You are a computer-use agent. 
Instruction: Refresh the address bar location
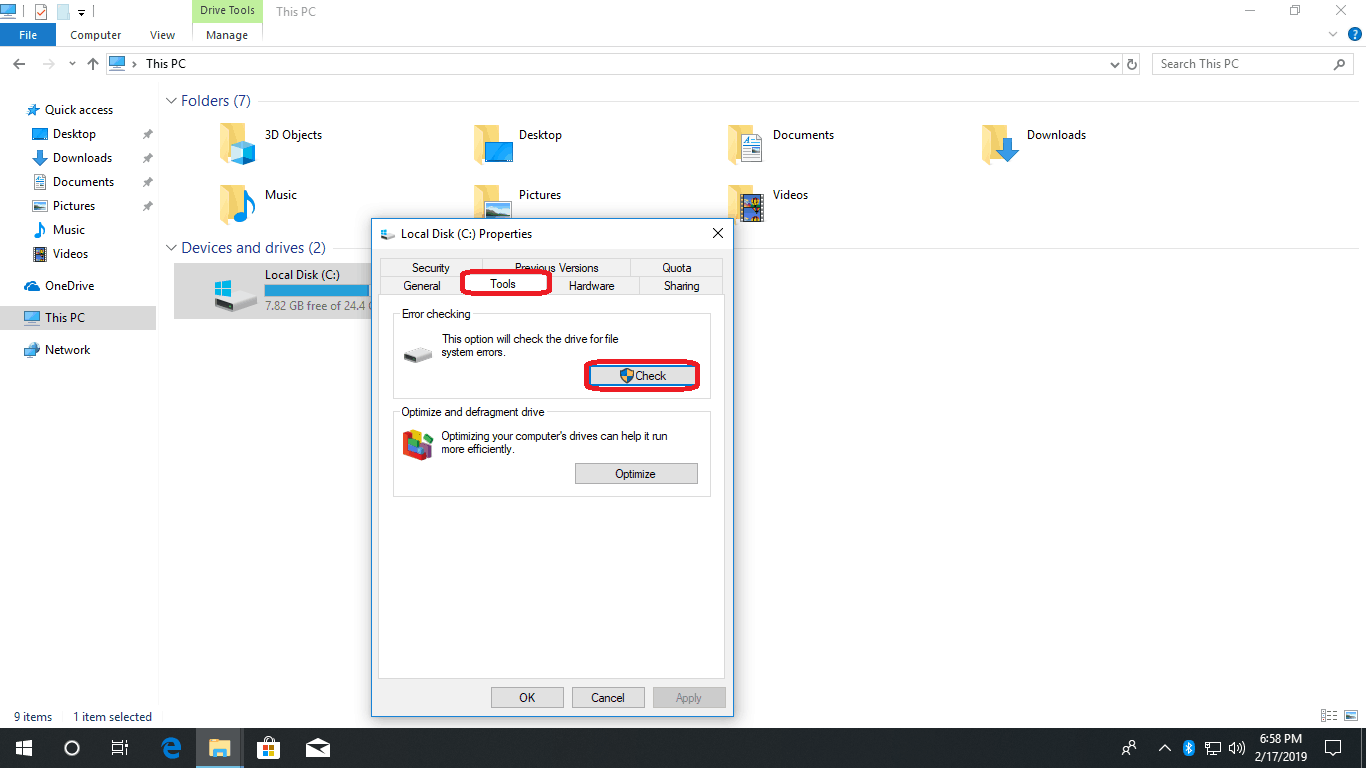tap(1132, 64)
